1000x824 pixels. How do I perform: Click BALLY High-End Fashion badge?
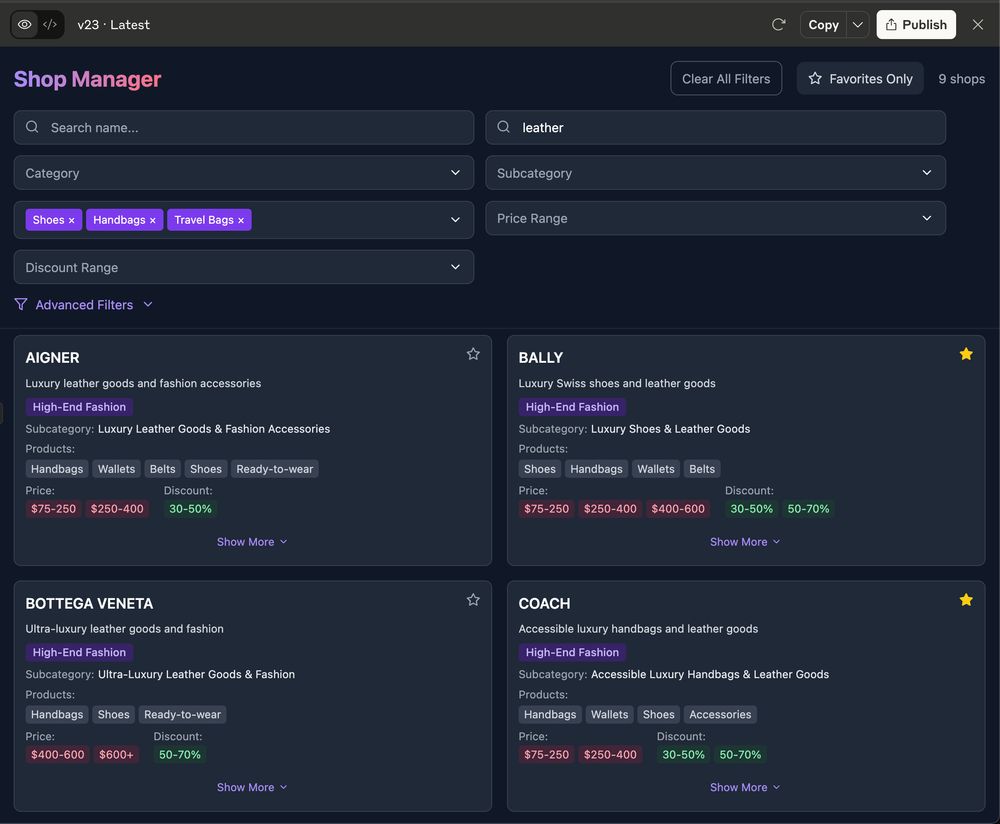tap(572, 407)
